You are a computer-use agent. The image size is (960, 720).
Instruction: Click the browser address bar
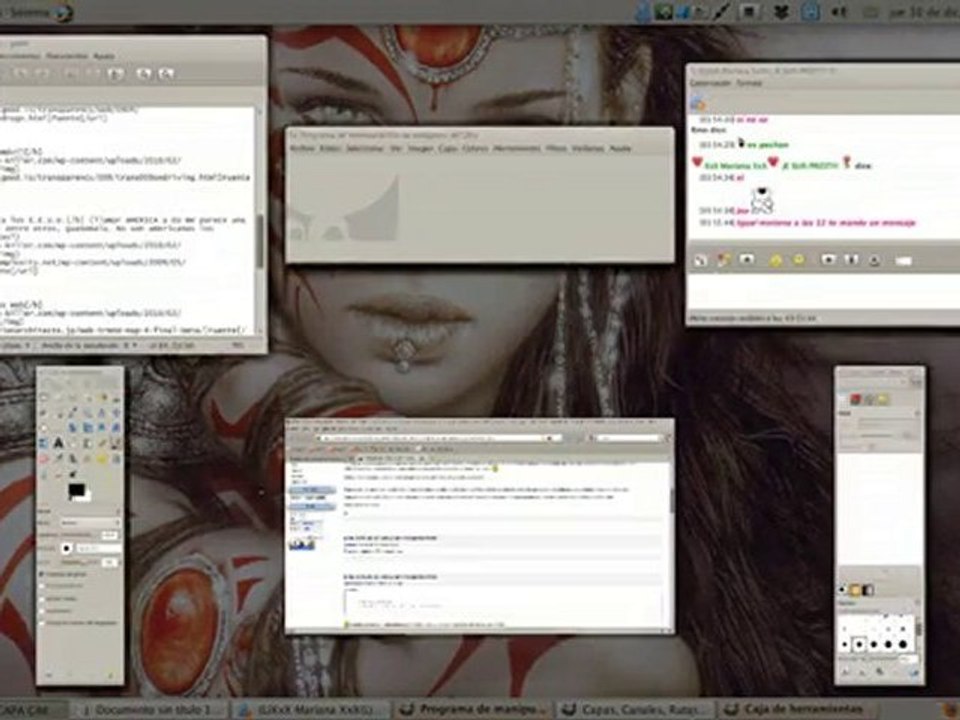point(438,438)
